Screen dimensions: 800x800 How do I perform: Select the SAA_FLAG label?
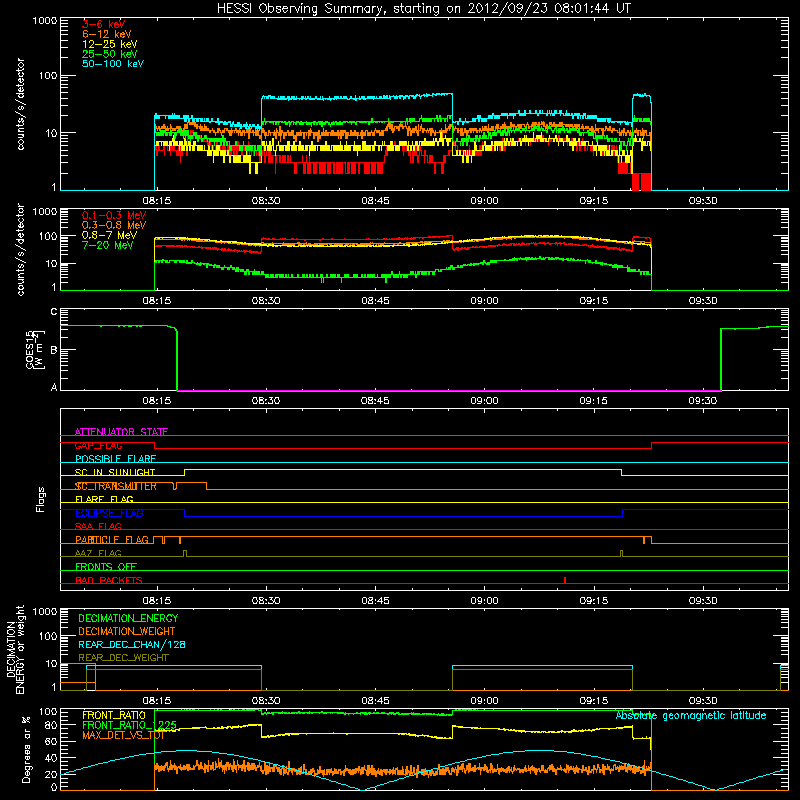pyautogui.click(x=98, y=526)
